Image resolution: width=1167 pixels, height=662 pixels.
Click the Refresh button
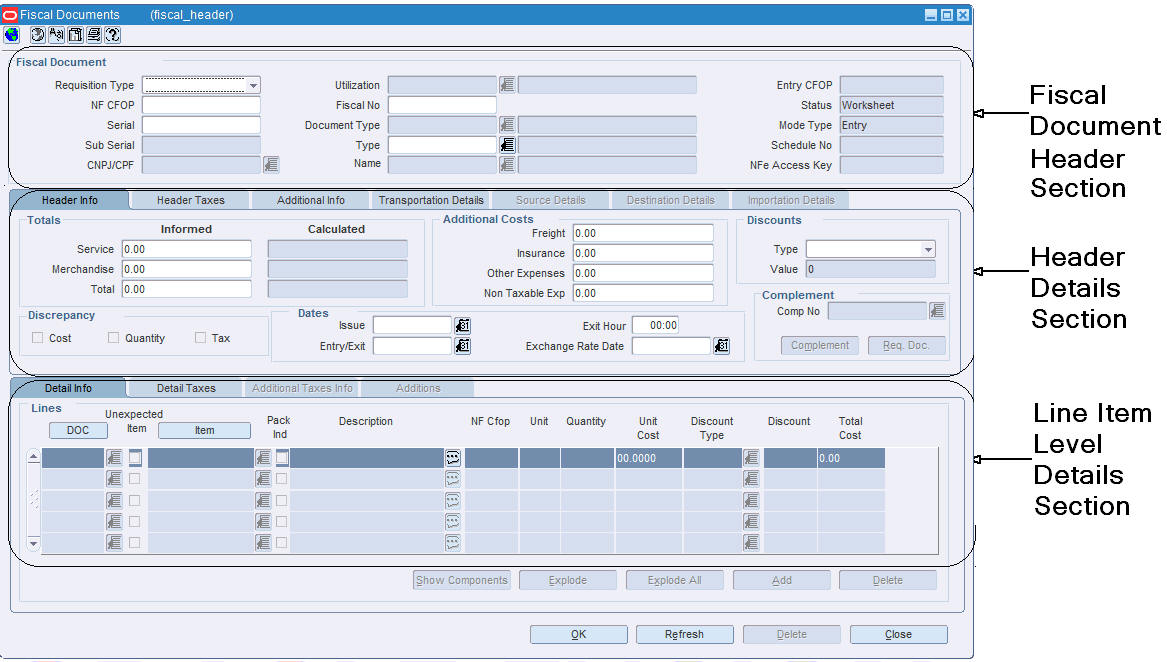click(x=684, y=634)
